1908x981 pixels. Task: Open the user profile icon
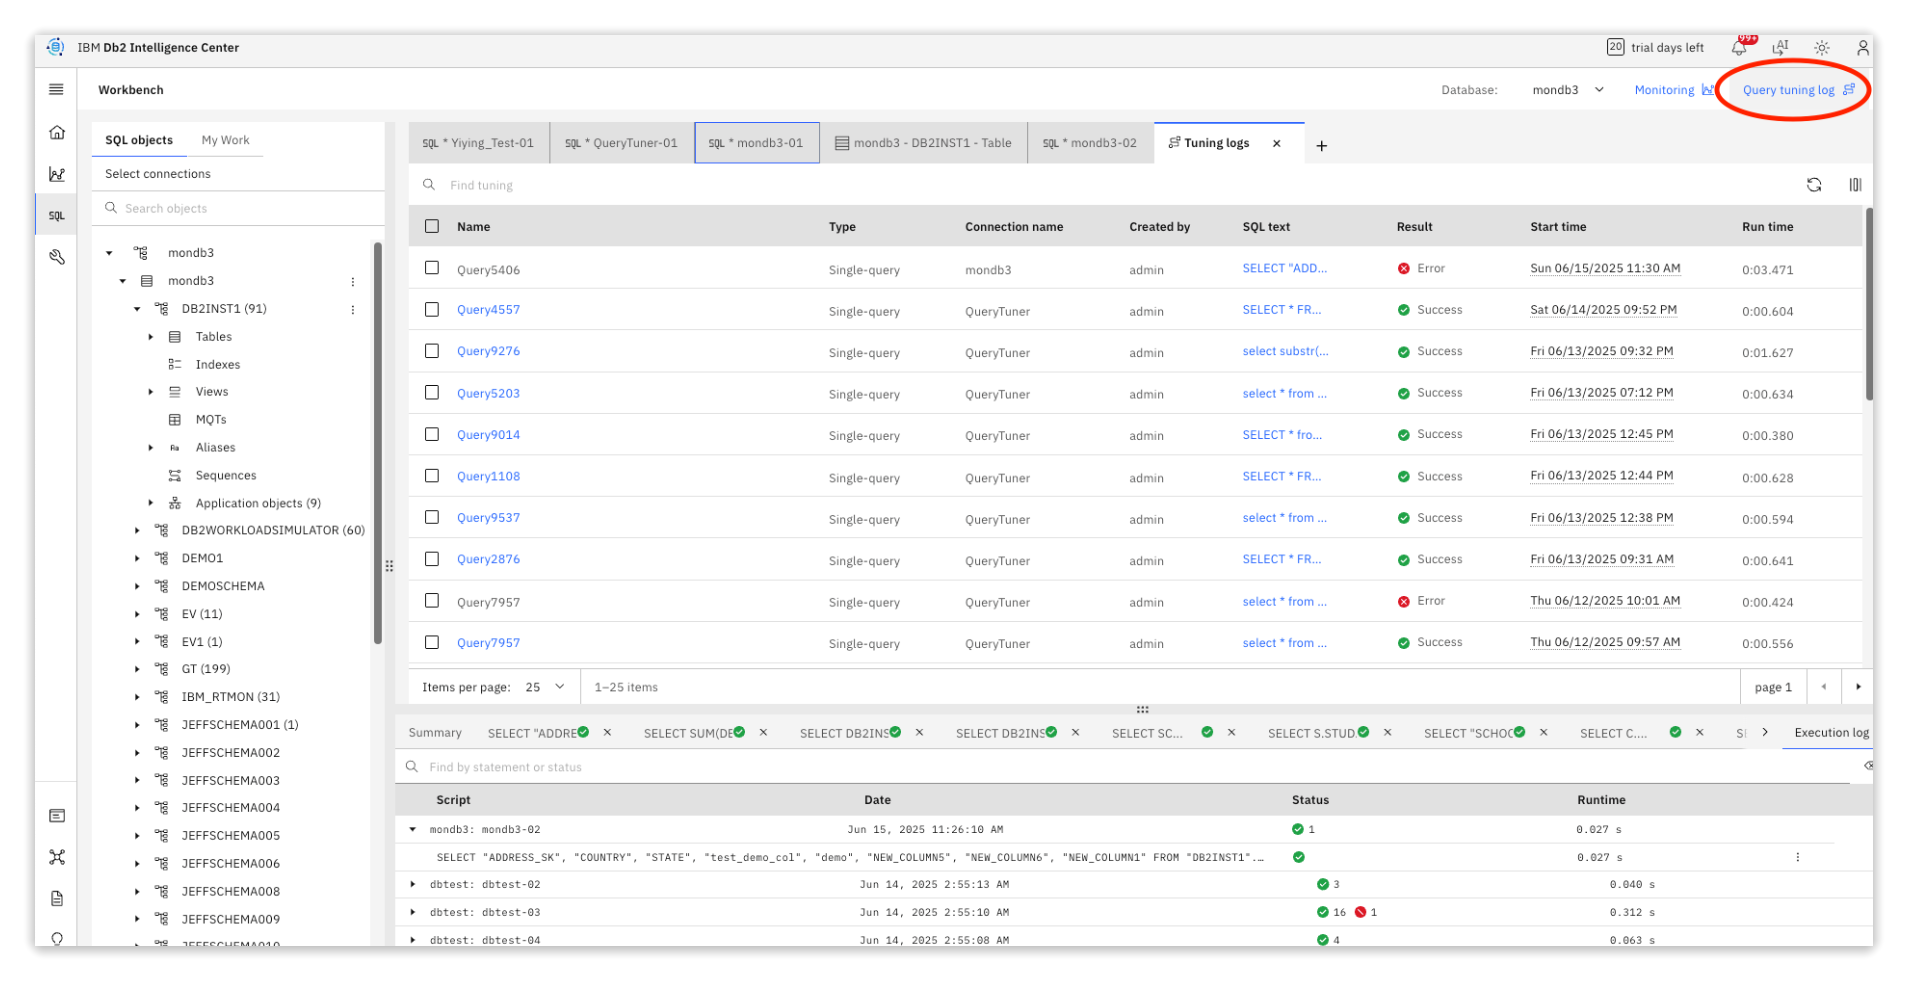coord(1862,47)
